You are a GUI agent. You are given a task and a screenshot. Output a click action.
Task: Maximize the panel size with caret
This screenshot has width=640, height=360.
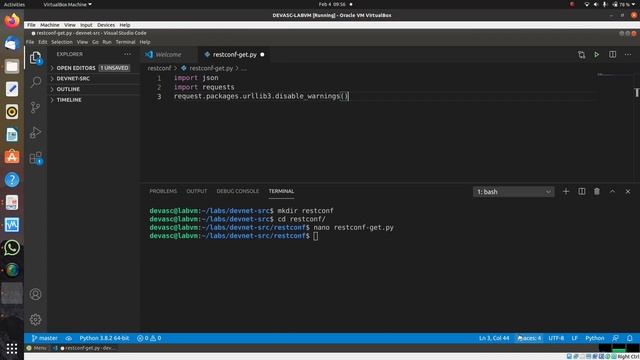tap(612, 191)
